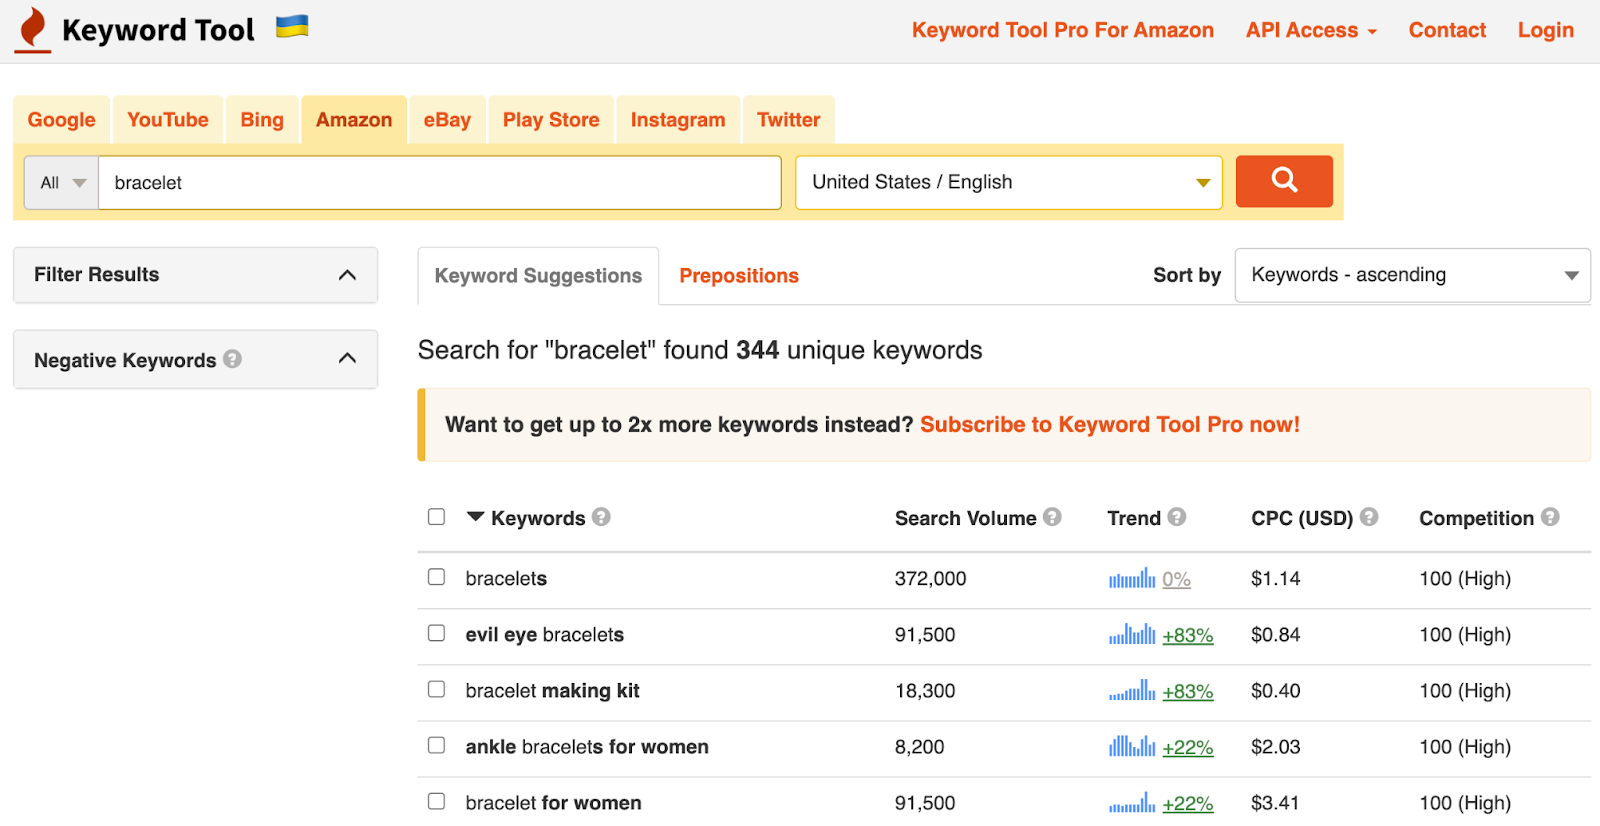
Task: Click the help icon next to Search Volume
Action: pos(1052,517)
